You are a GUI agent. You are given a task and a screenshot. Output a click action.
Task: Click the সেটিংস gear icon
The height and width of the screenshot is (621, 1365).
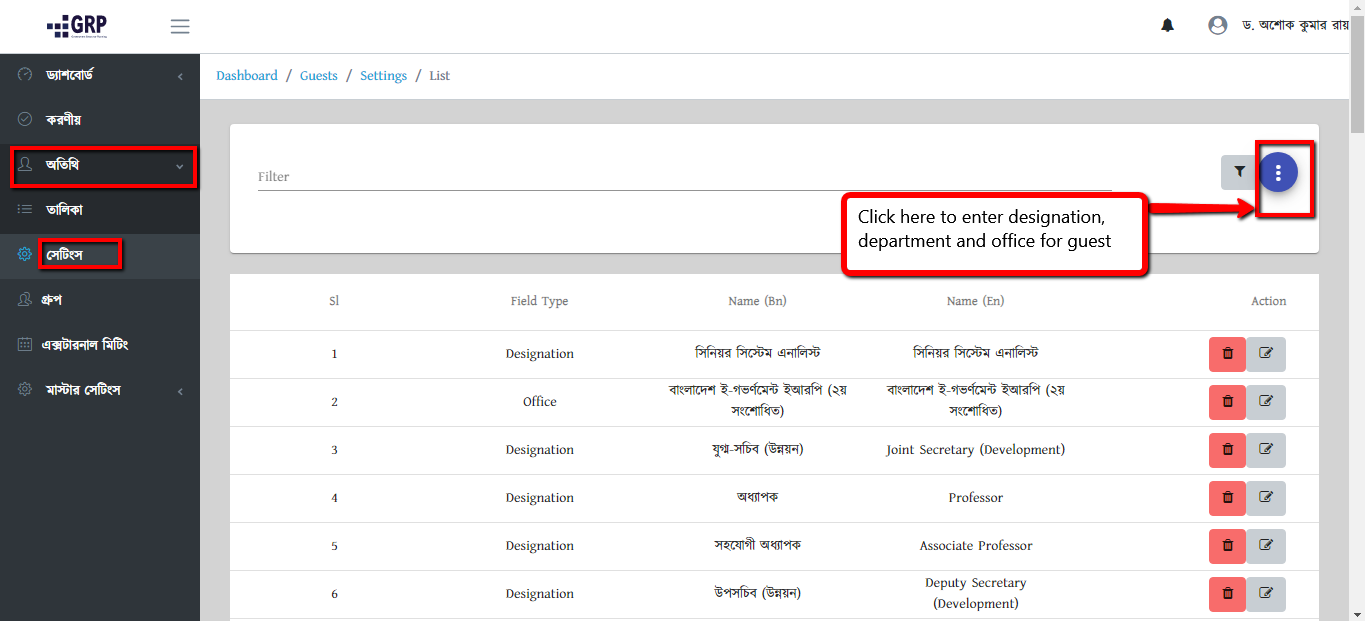pos(25,254)
